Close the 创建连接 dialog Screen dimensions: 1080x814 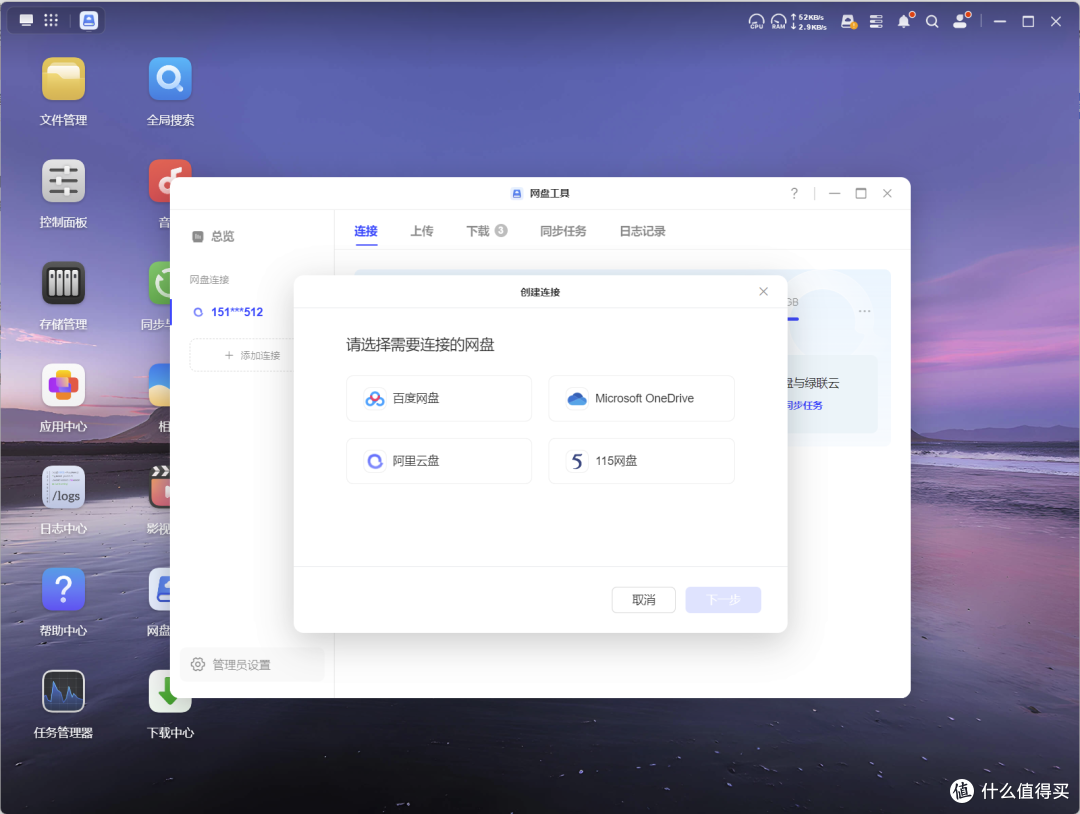coord(763,291)
